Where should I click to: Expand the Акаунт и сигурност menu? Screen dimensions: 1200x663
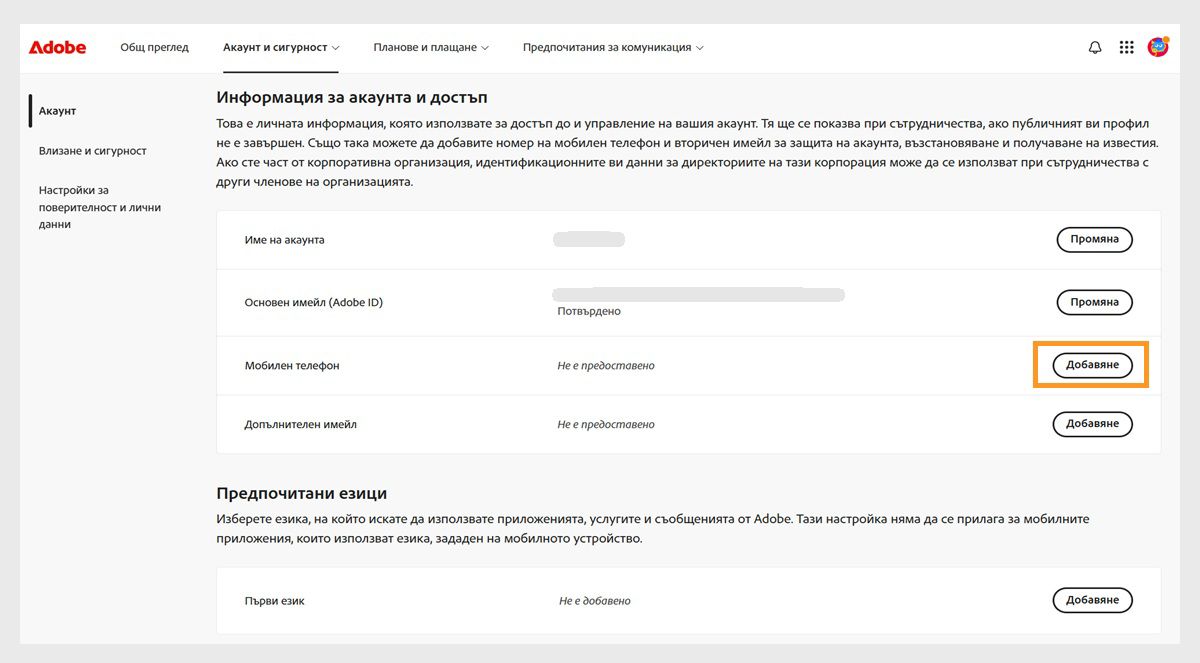281,47
